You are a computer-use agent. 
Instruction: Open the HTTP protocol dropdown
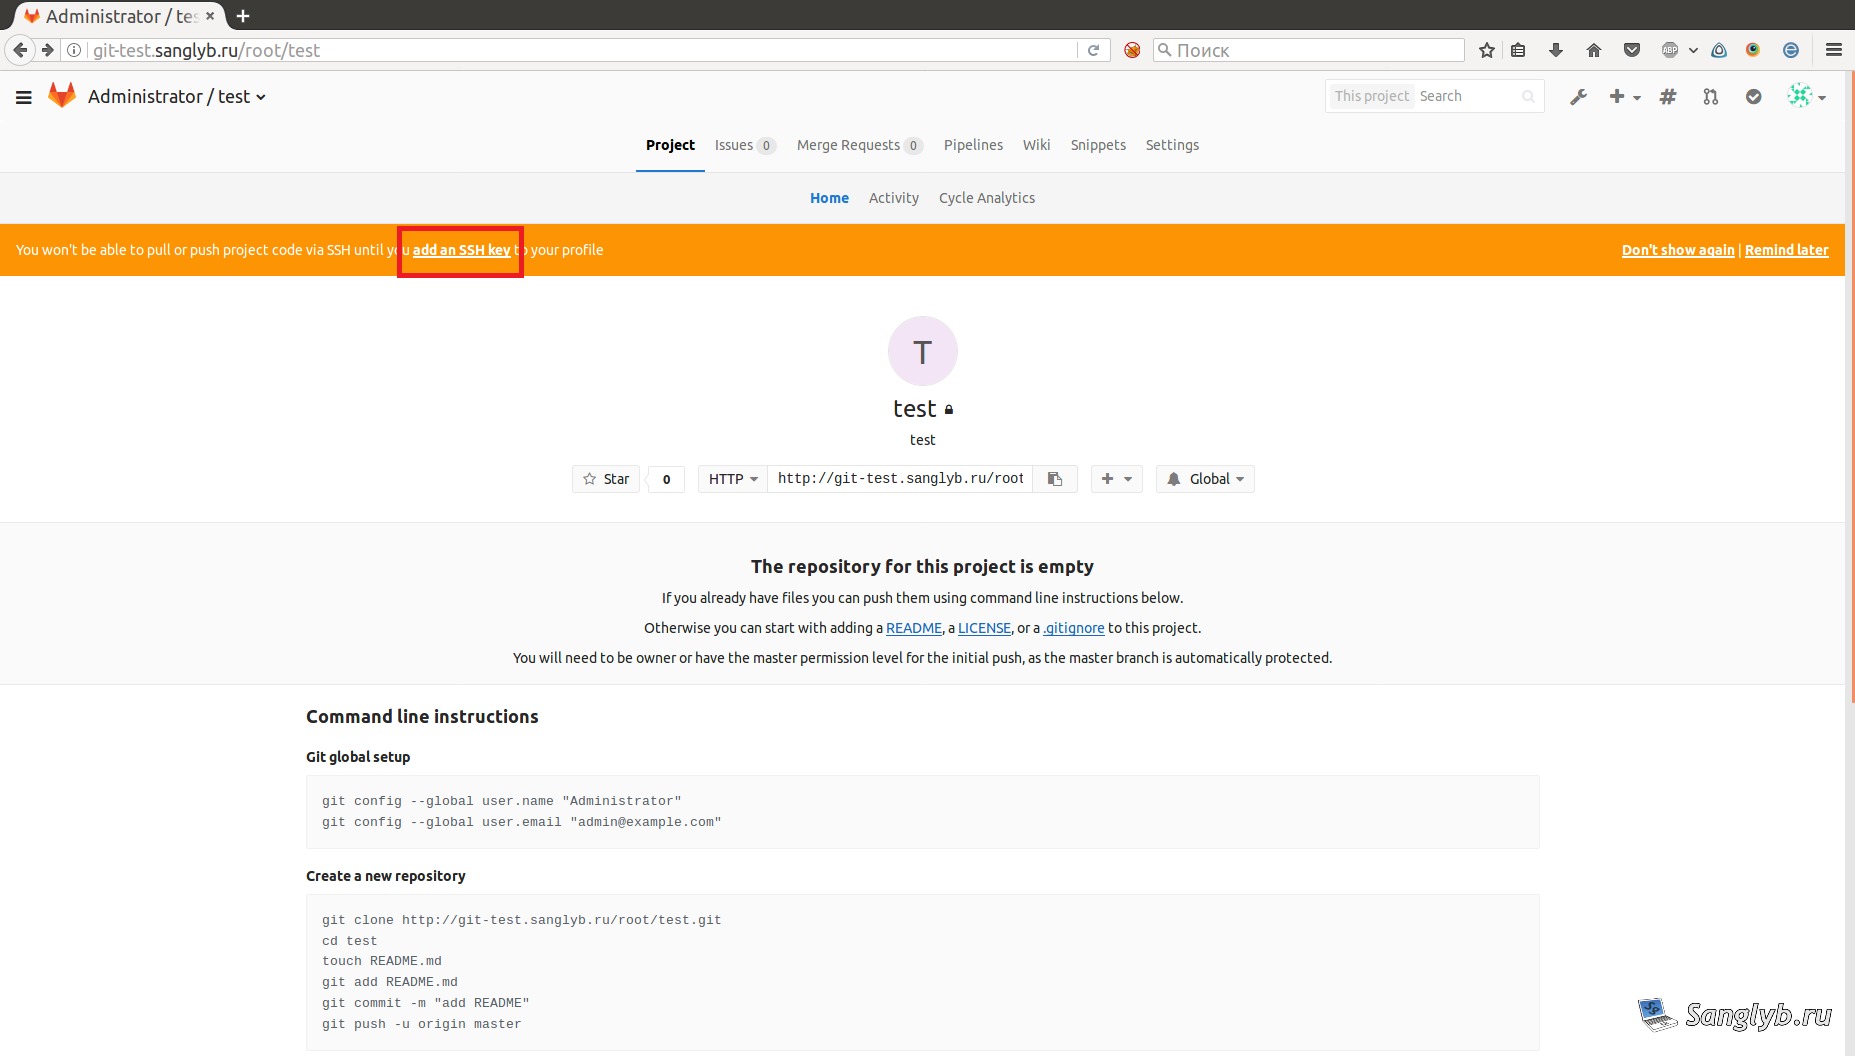(733, 479)
